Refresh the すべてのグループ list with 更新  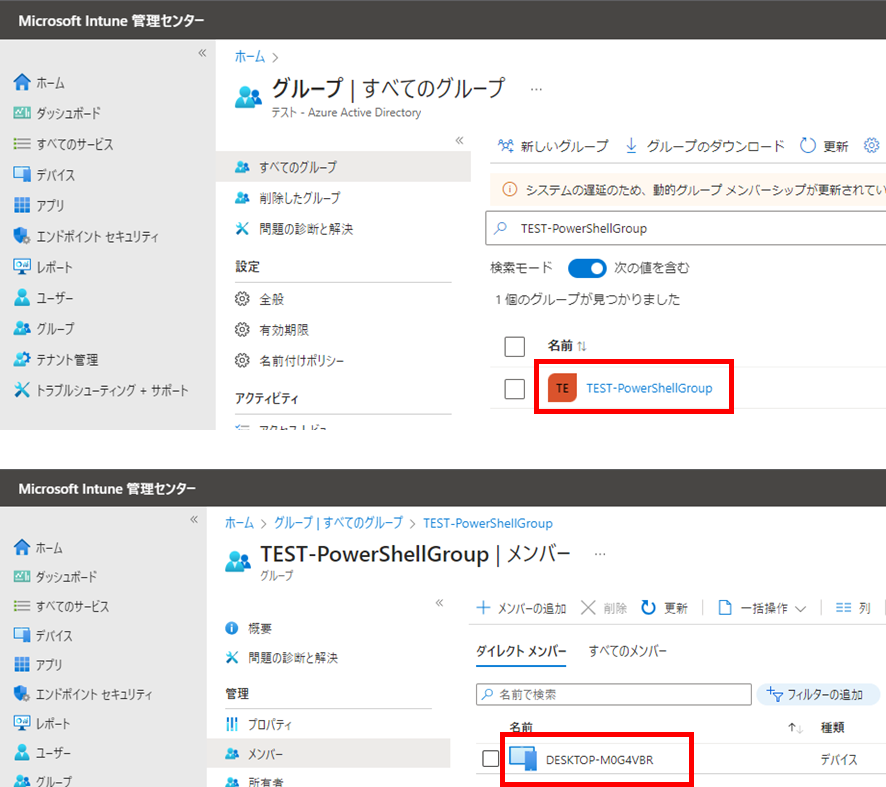[824, 146]
